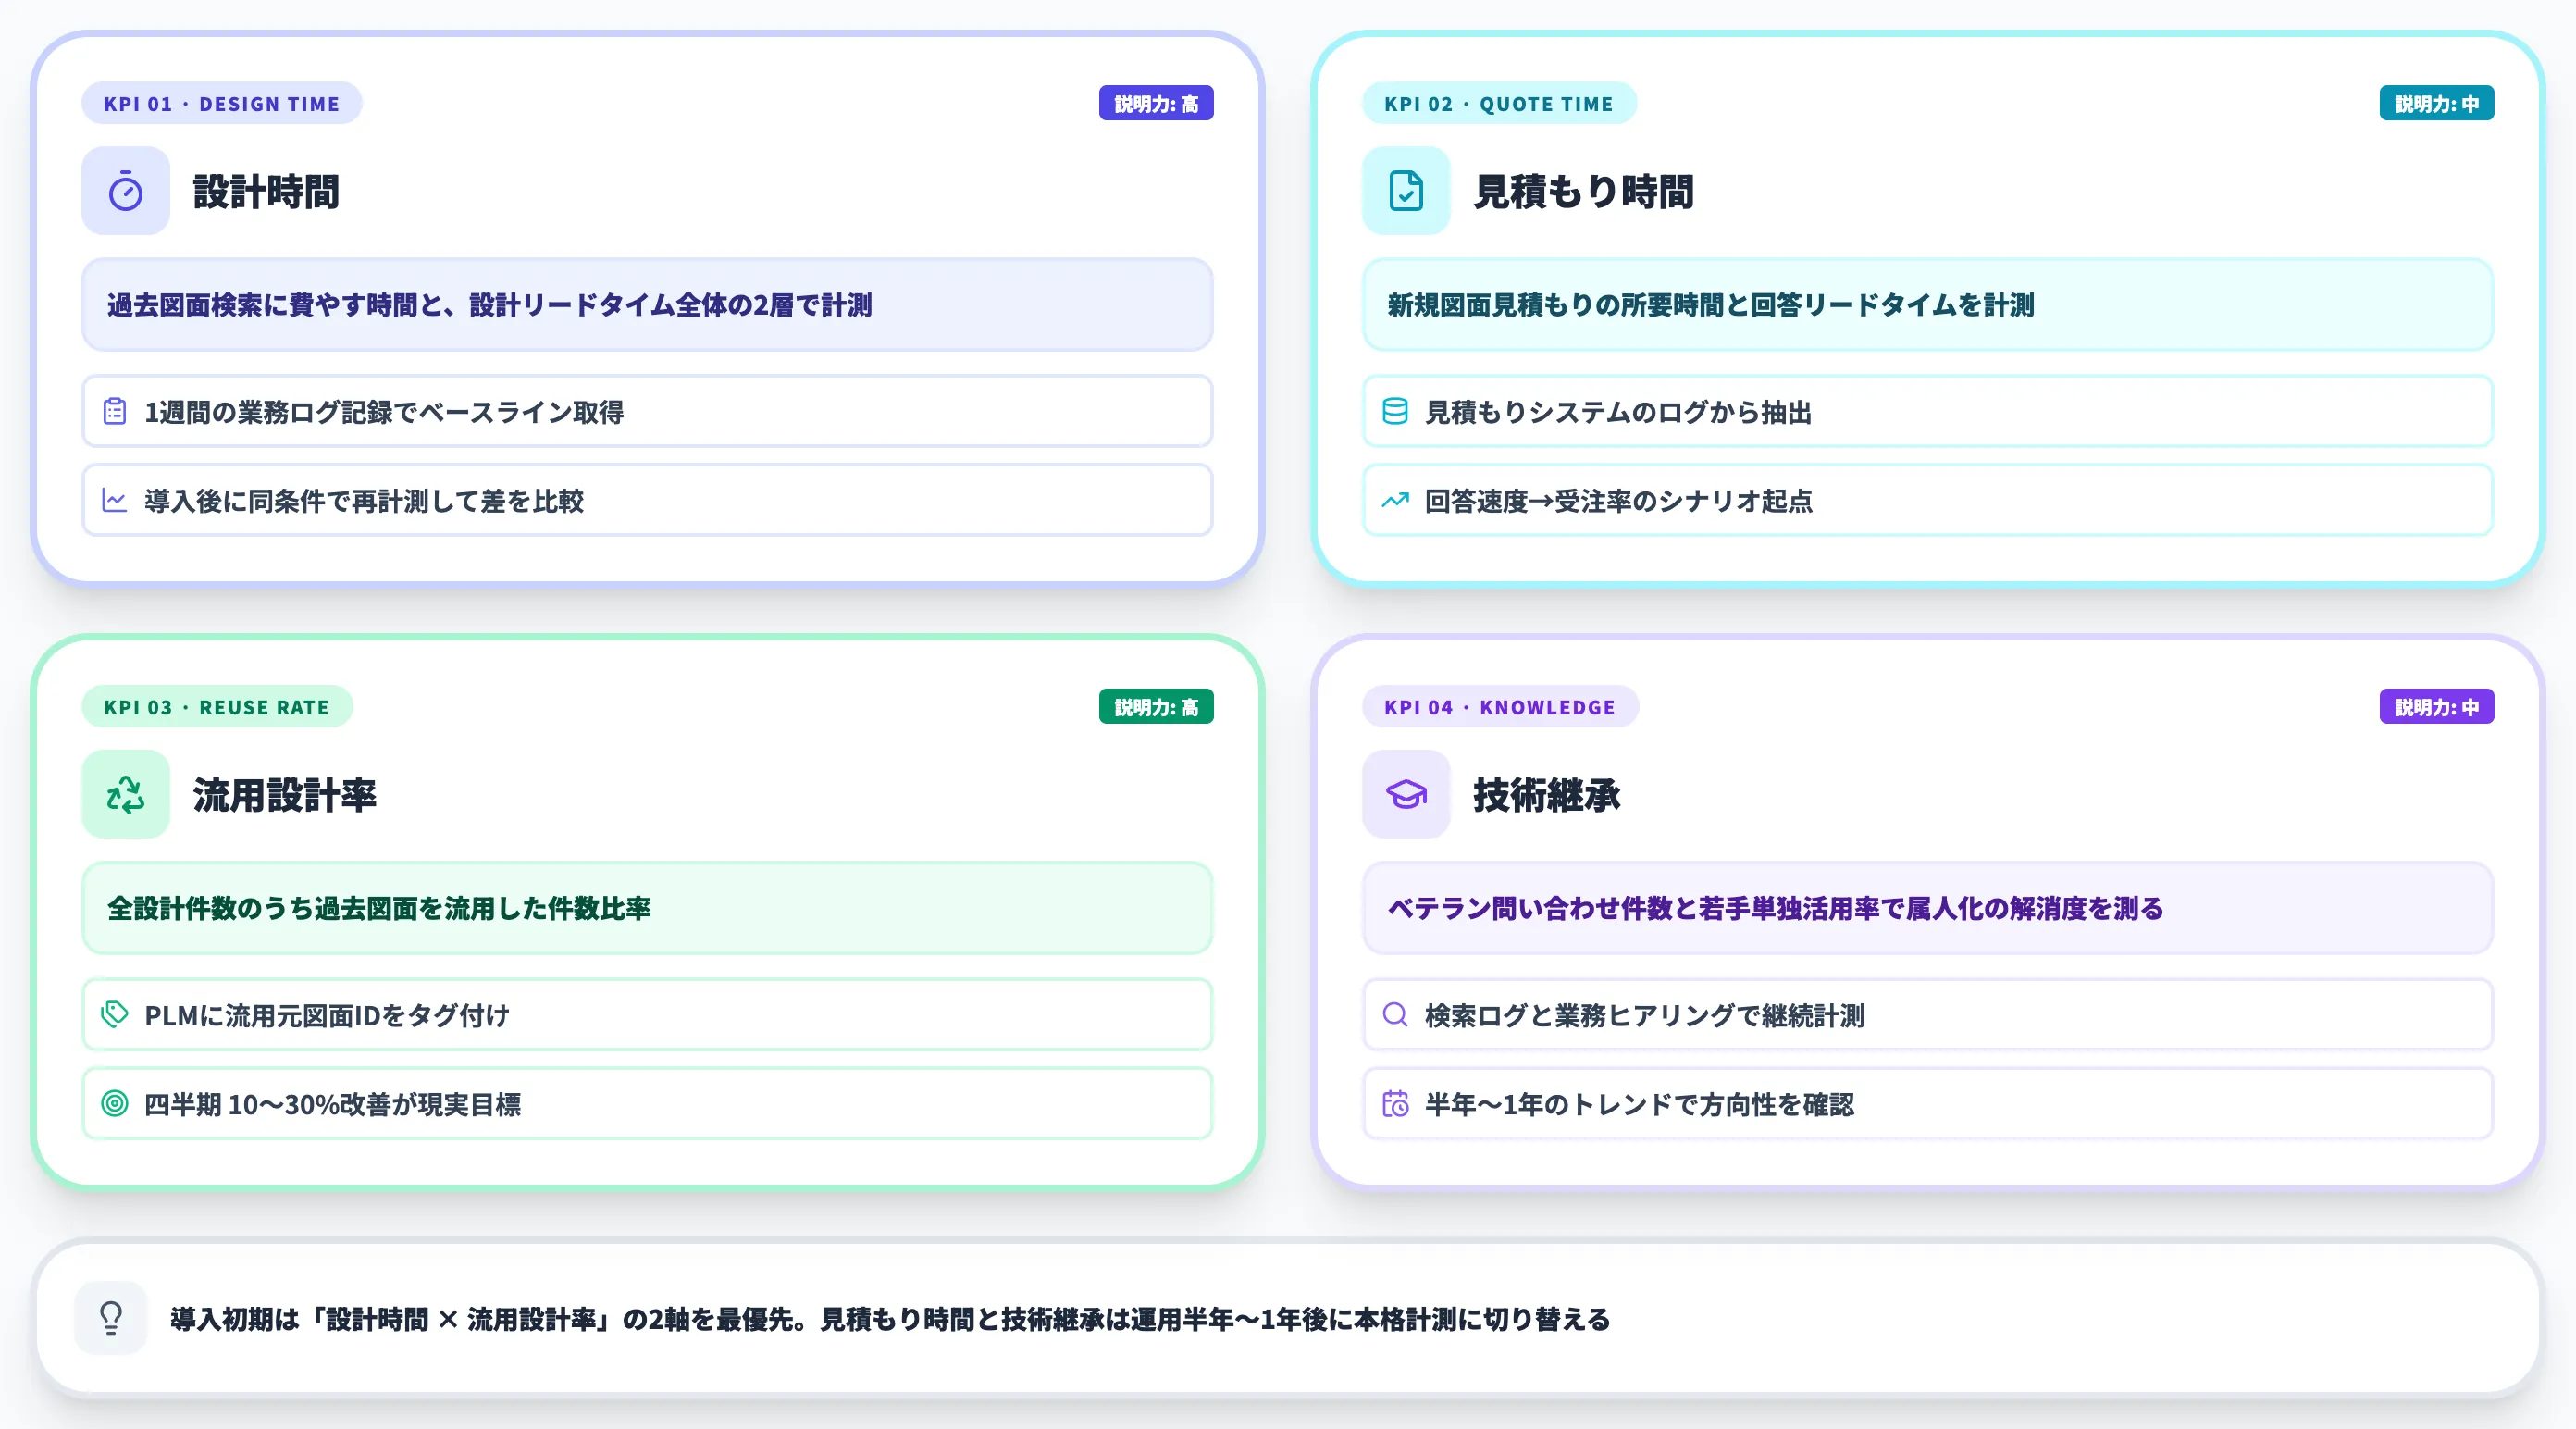The width and height of the screenshot is (2576, 1429).
Task: Select the recycle icon for 流用設計率
Action: tap(124, 795)
